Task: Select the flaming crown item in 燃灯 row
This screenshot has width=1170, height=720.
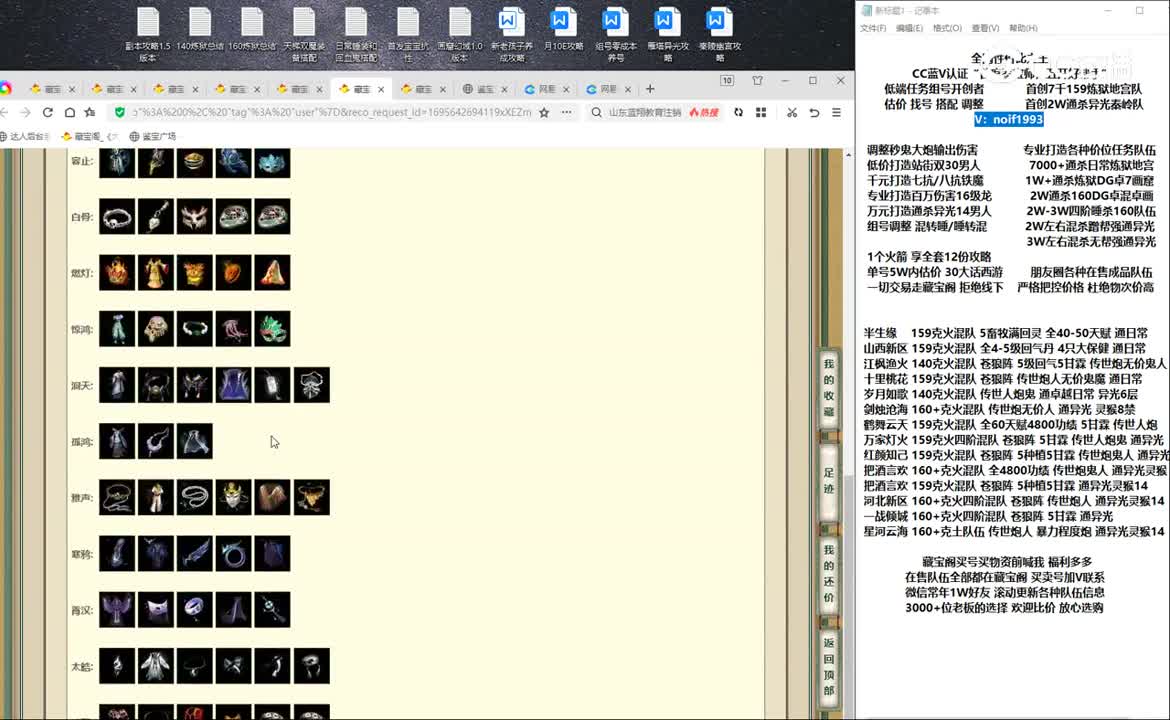Action: [117, 272]
